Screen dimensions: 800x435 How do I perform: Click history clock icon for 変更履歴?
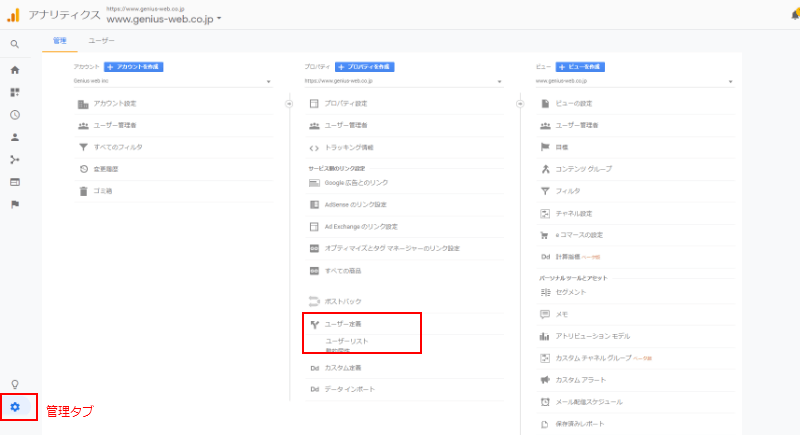(x=84, y=169)
